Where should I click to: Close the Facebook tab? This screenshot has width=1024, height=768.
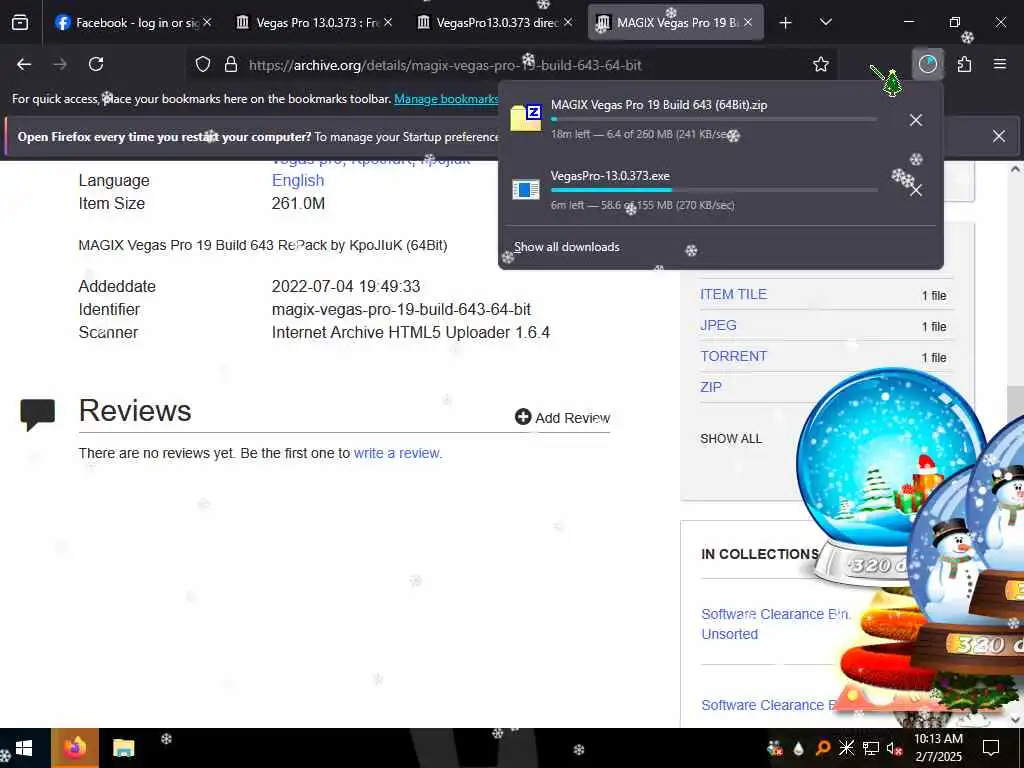207,22
